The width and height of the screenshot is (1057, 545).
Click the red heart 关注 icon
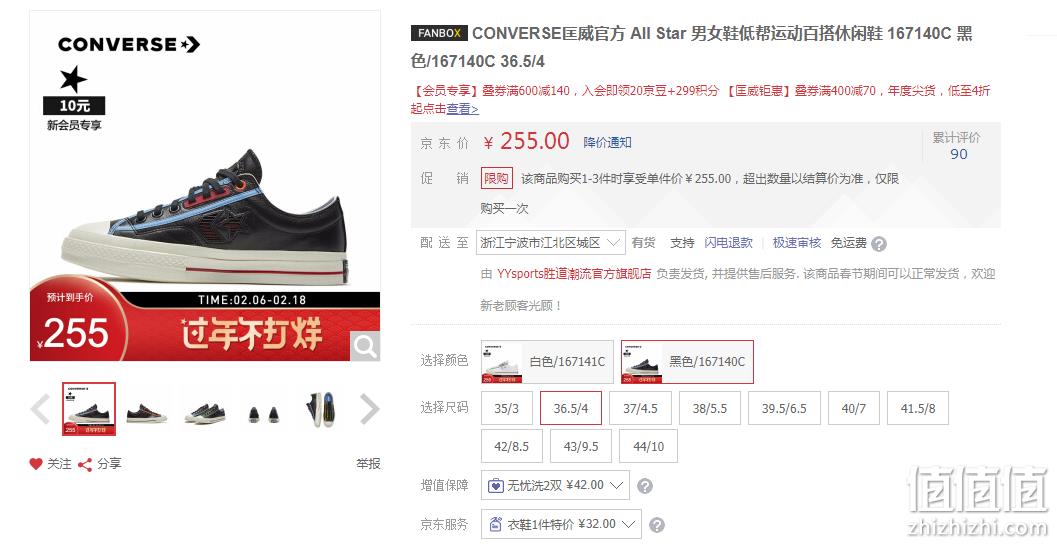(36, 464)
